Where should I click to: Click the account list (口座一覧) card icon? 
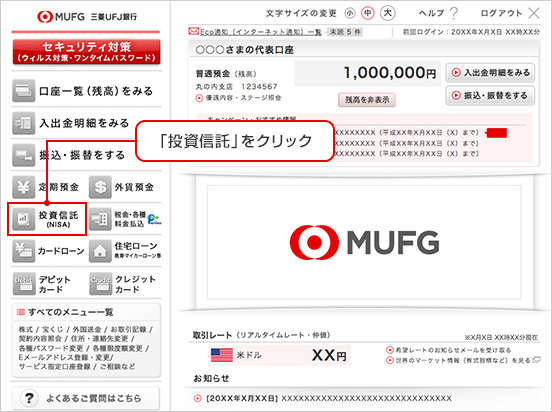tap(24, 91)
